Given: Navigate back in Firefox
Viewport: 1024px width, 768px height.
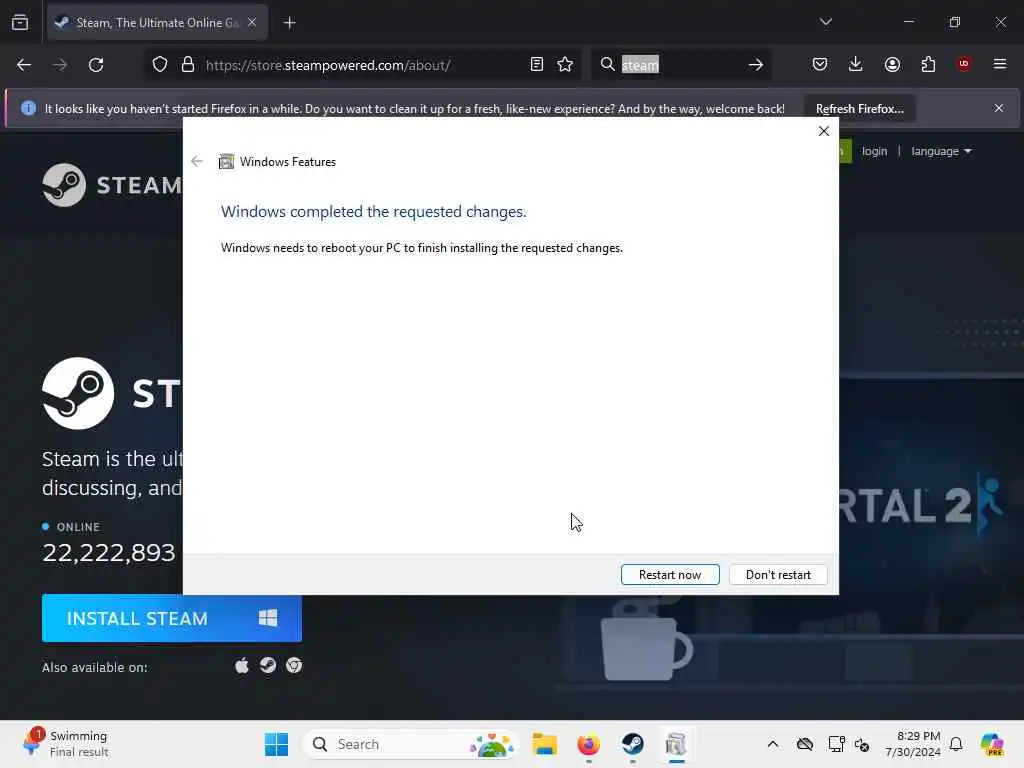Looking at the screenshot, I should coord(24,65).
